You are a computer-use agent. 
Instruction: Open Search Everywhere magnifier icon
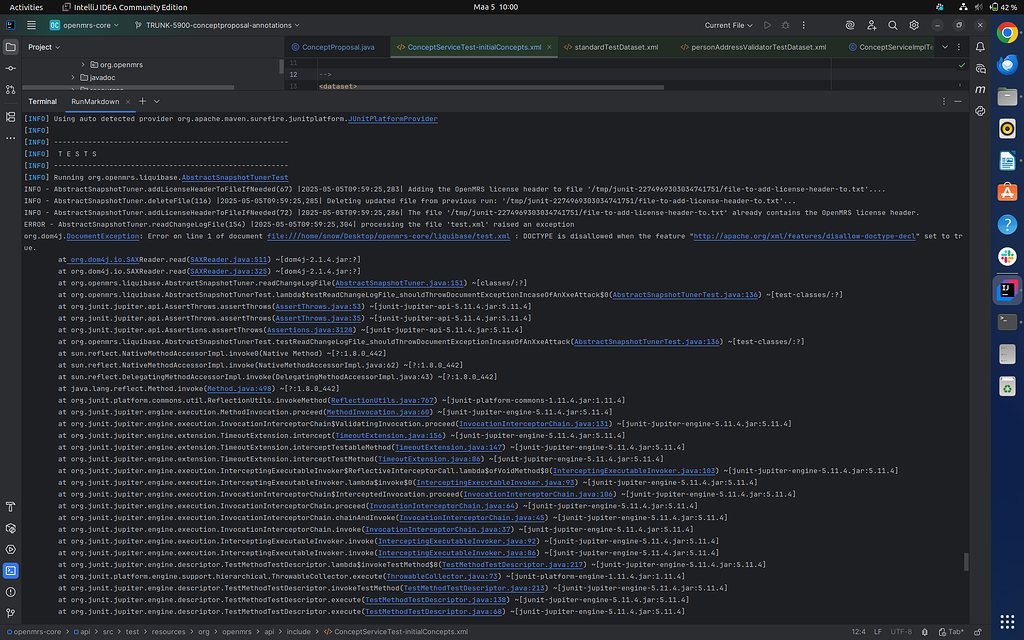coord(891,26)
